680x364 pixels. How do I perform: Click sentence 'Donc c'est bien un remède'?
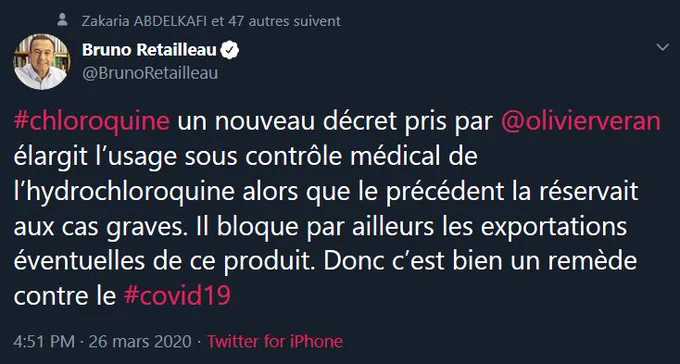[480, 262]
